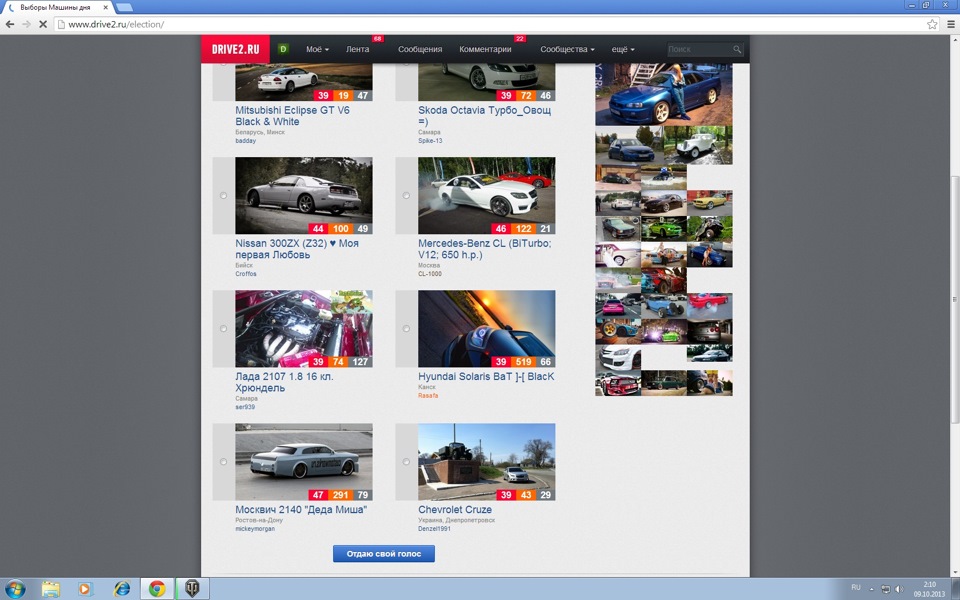Open Москвич 2140 gray car photo
Screen dimensions: 960x600
click(x=304, y=462)
